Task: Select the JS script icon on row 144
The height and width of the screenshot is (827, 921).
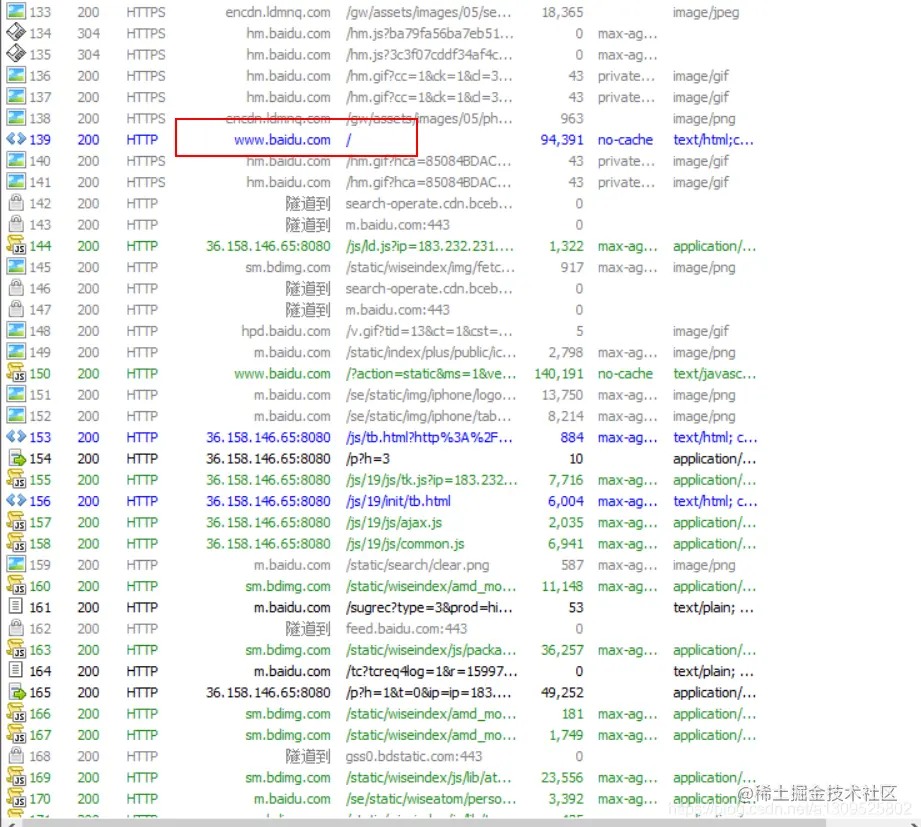Action: [16, 246]
